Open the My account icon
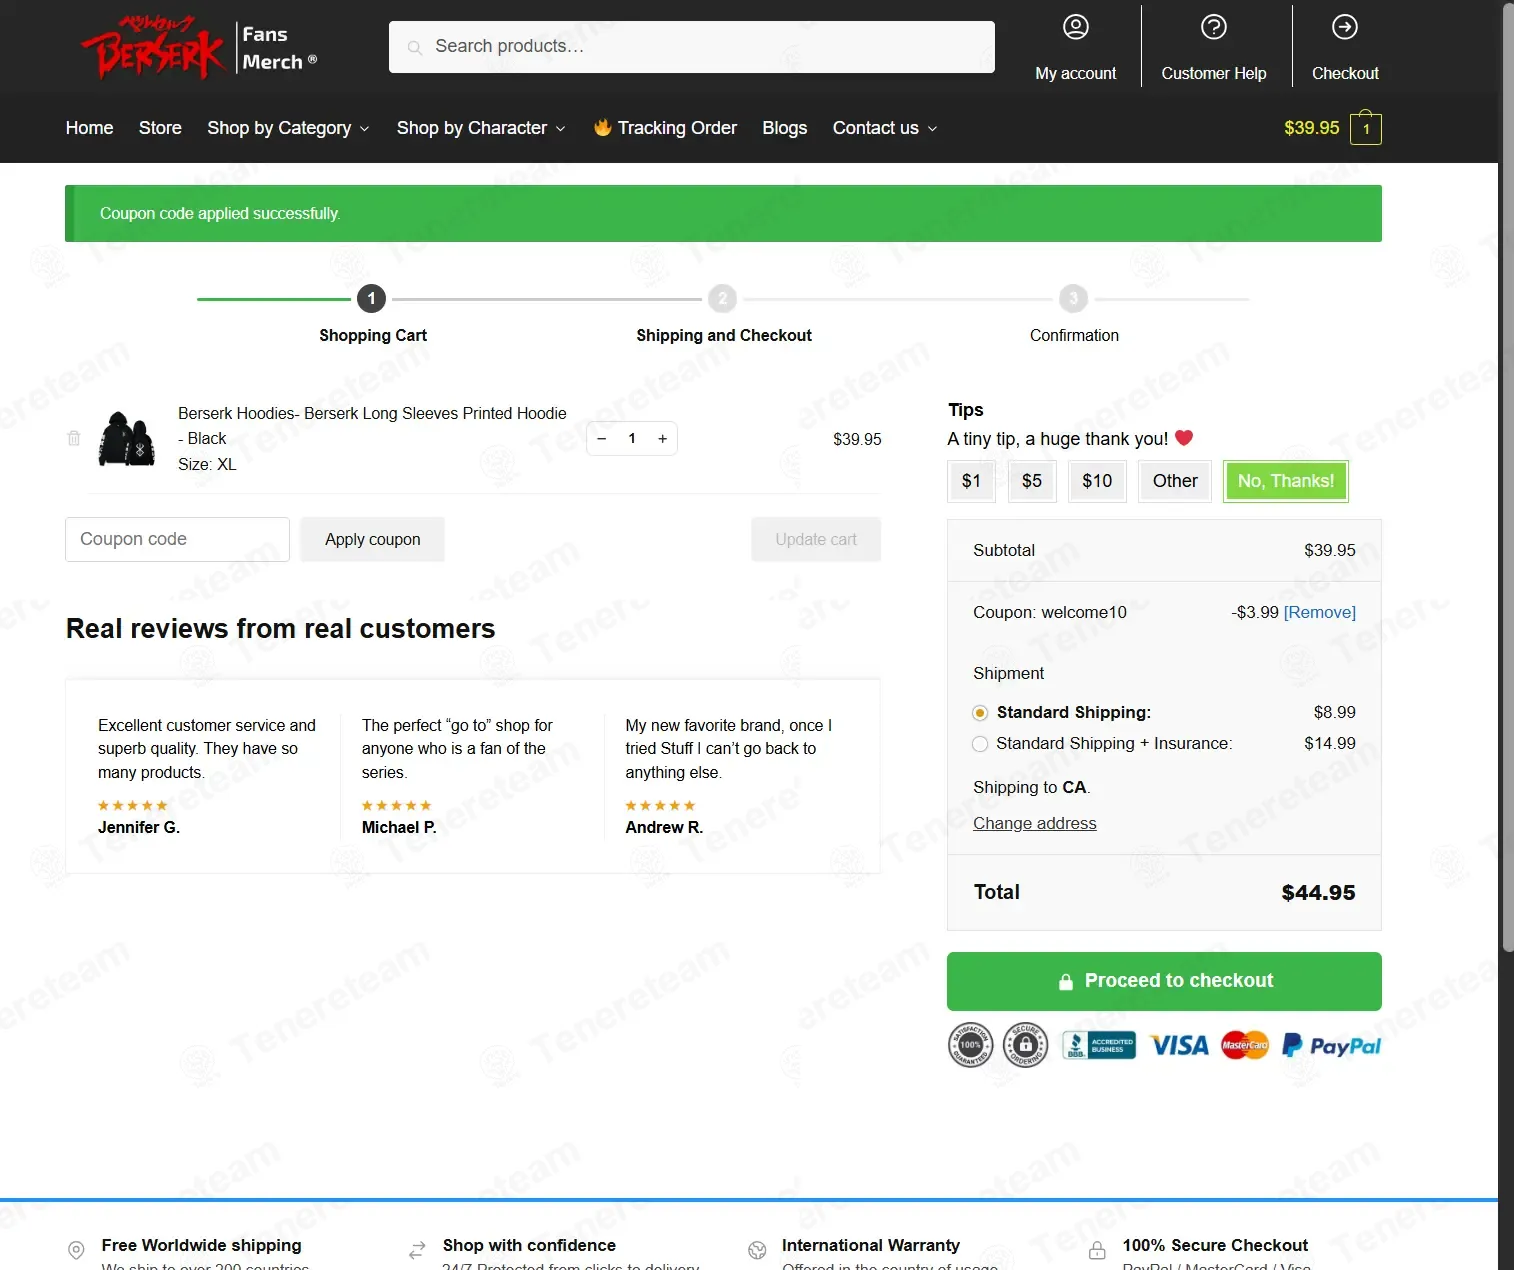This screenshot has height=1270, width=1514. coord(1075,27)
